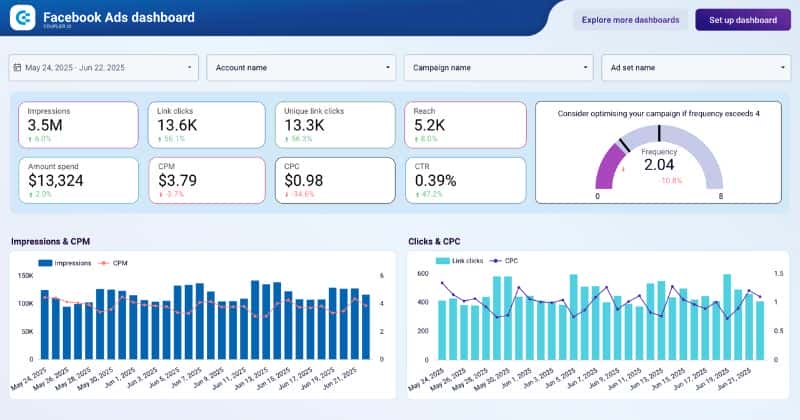Viewport: 800px width, 420px height.
Task: Open the date range dropdown
Action: [104, 68]
